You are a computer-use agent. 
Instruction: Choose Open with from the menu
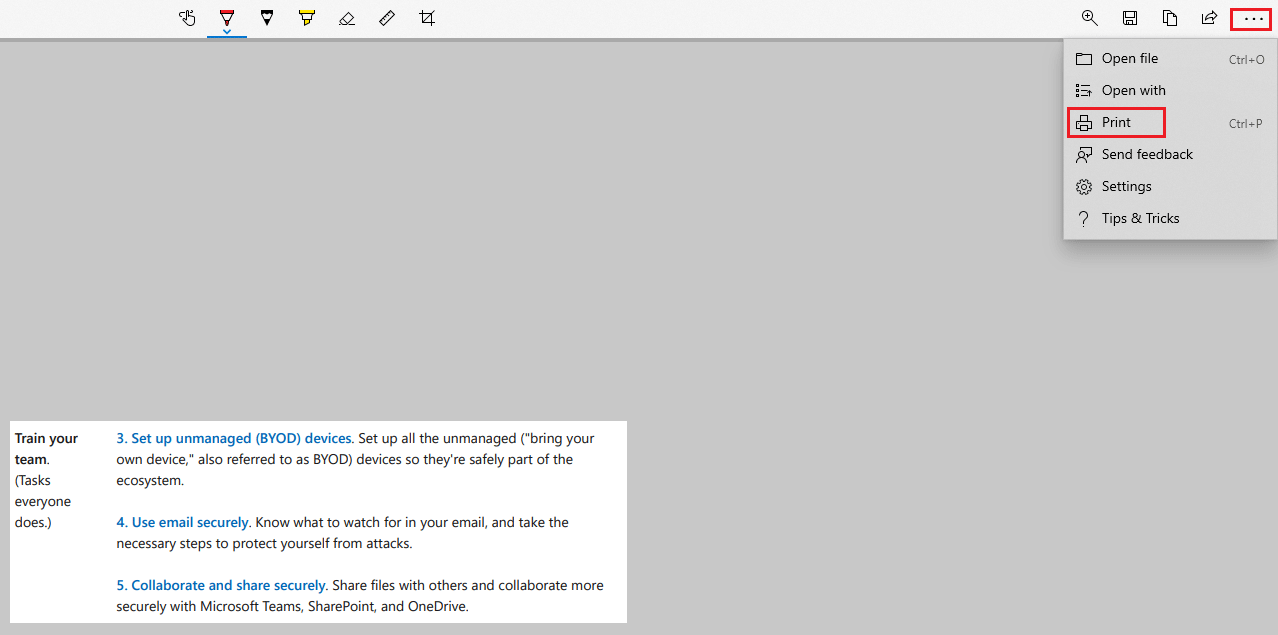coord(1132,90)
